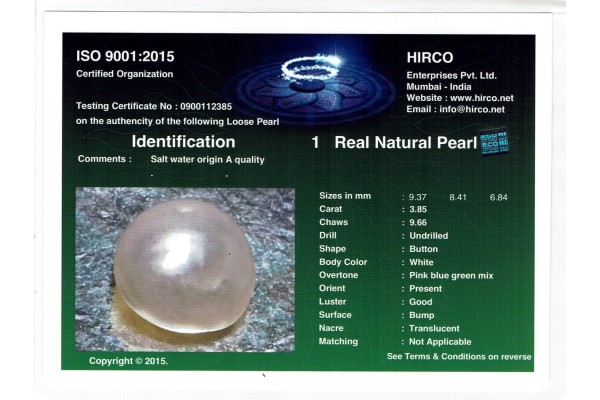Click the 'Luster' label

[333, 302]
